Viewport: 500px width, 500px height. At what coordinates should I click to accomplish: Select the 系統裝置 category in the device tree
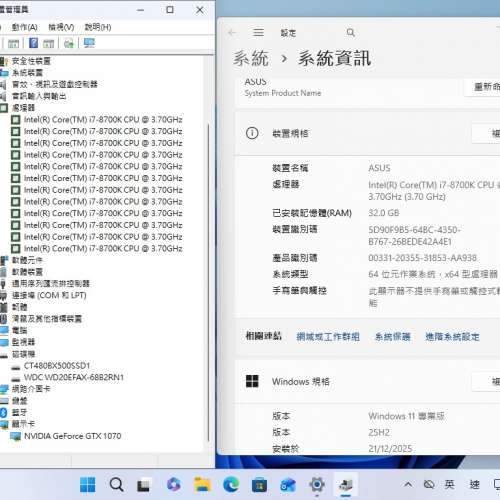[27, 73]
